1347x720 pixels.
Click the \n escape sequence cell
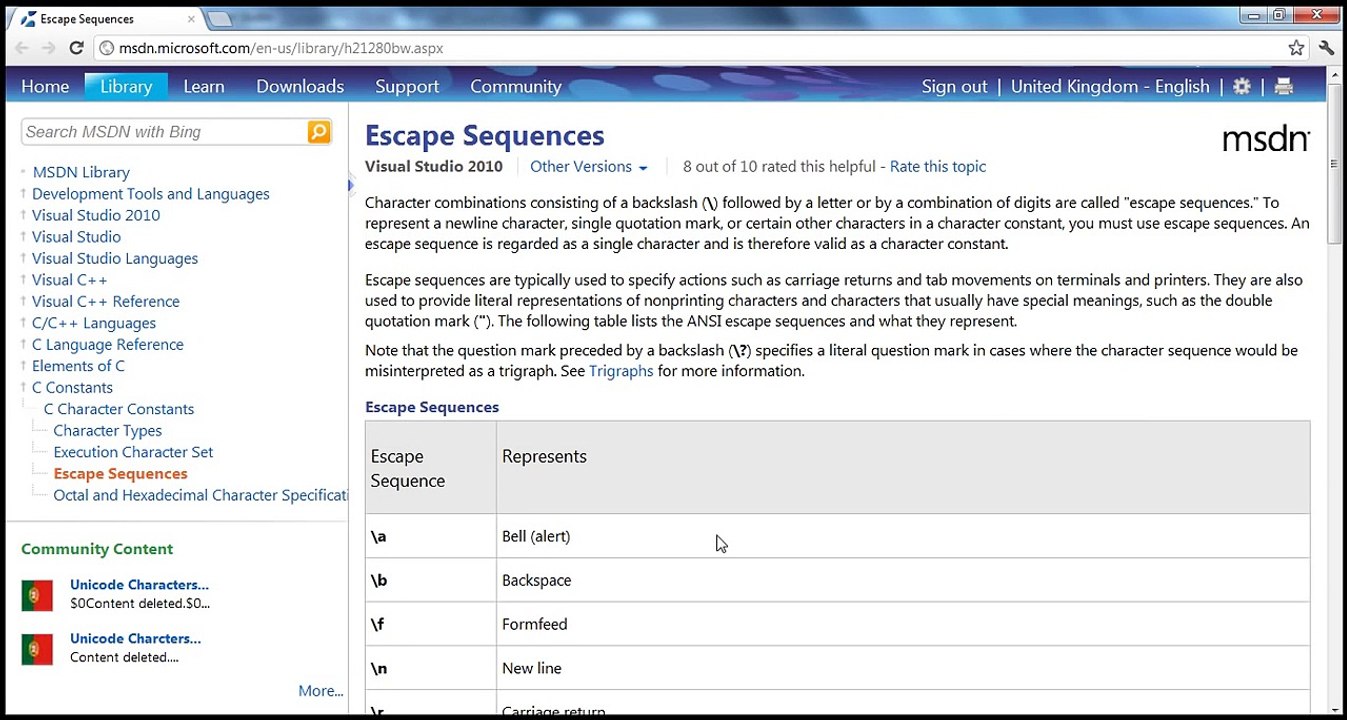[x=431, y=668]
